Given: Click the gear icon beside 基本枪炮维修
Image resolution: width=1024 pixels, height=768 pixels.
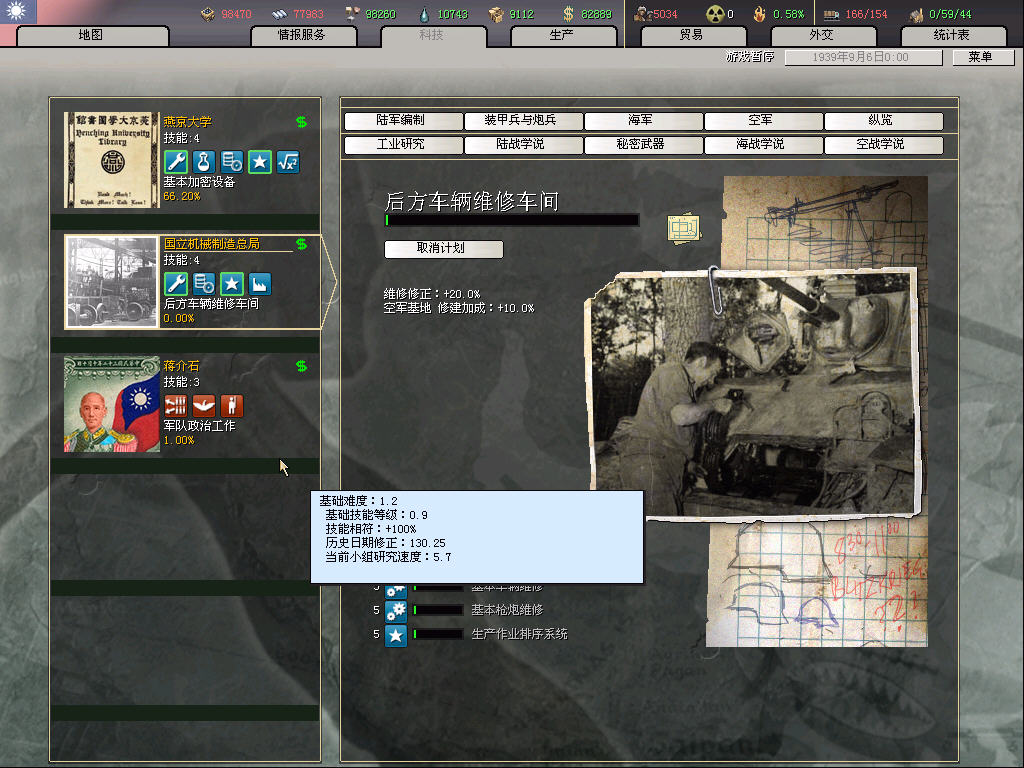Looking at the screenshot, I should [x=396, y=610].
